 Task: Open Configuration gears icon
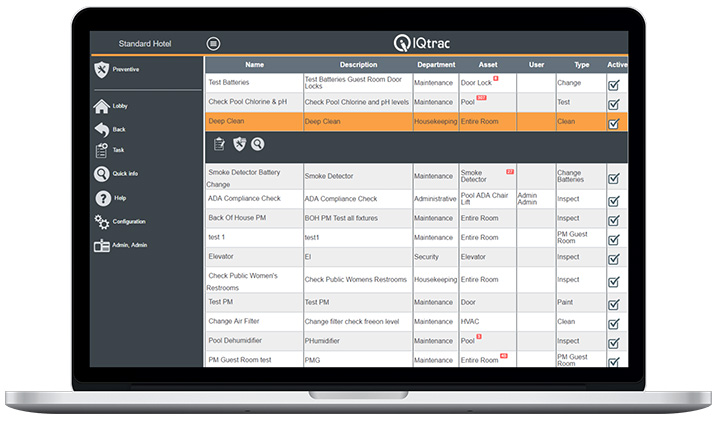(x=101, y=221)
